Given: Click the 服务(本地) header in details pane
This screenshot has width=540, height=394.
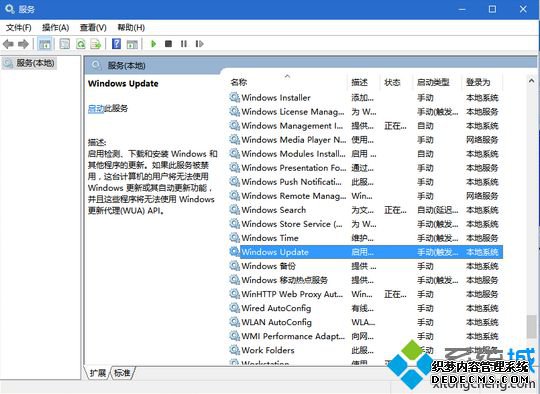Looking at the screenshot, I should click(x=126, y=65).
